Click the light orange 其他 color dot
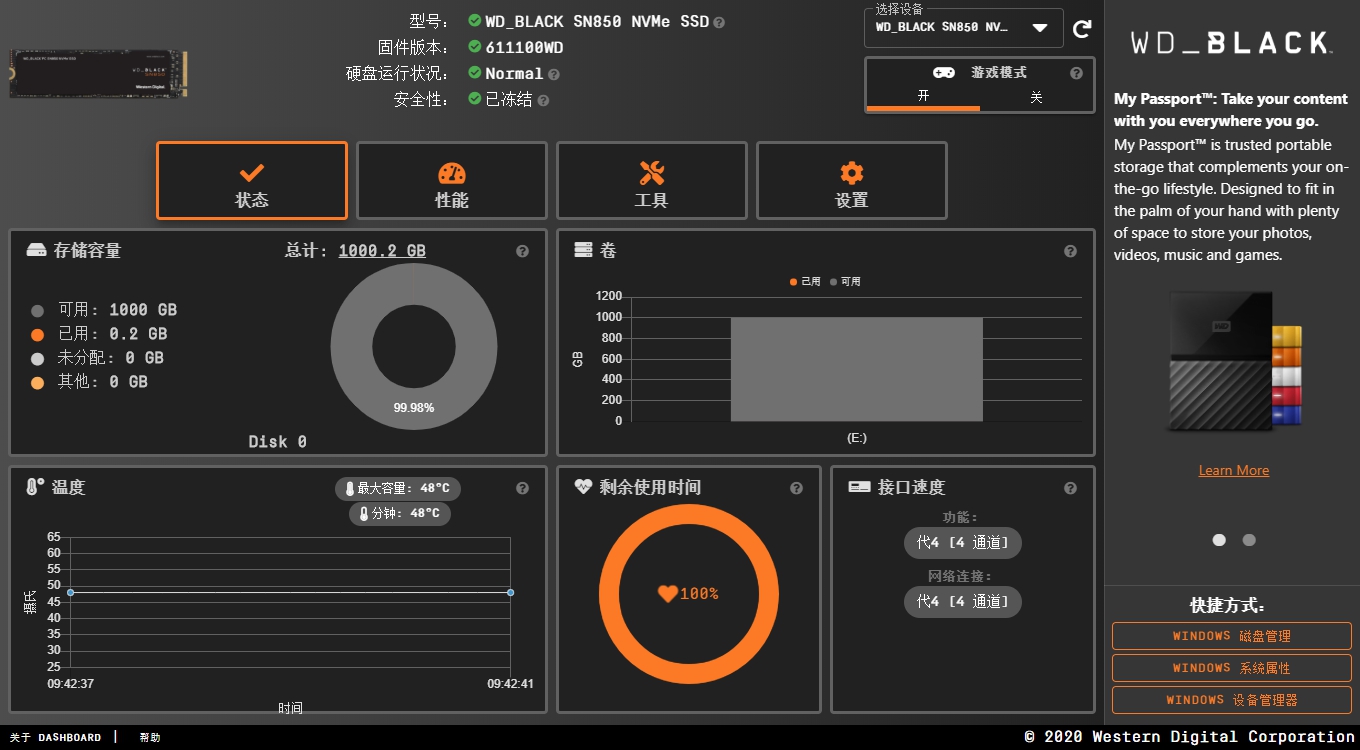This screenshot has height=750, width=1360. pos(38,382)
